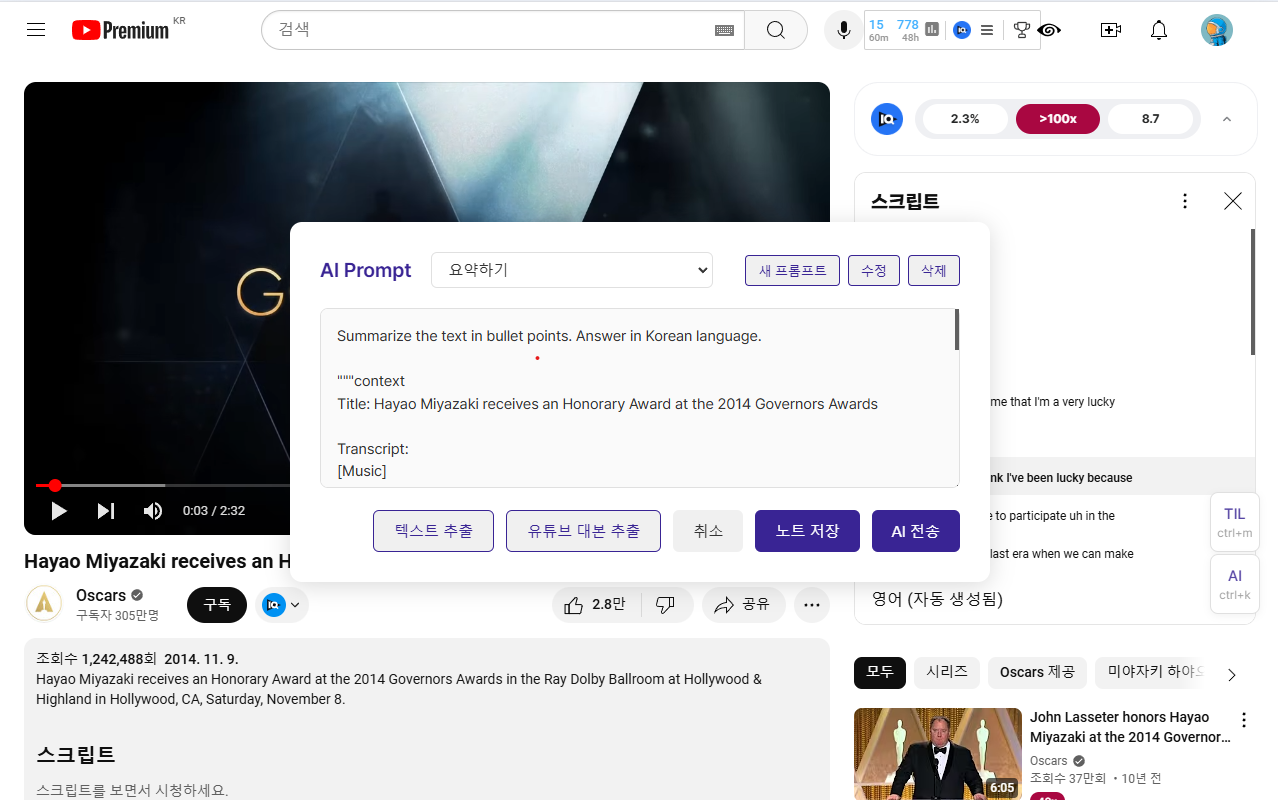Click the 새 프롬프트 button
Screen dimensions: 1280x800
(x=792, y=271)
